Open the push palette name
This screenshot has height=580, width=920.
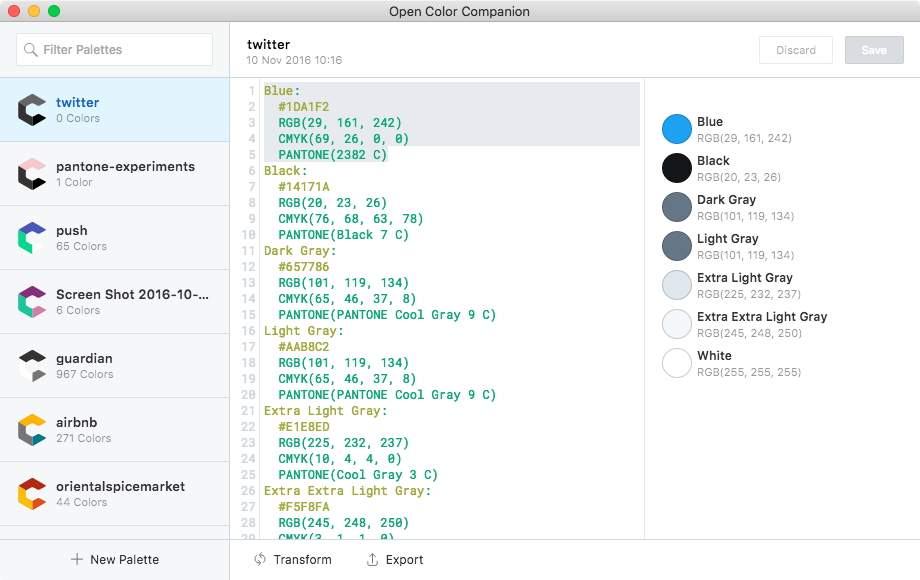coord(72,230)
